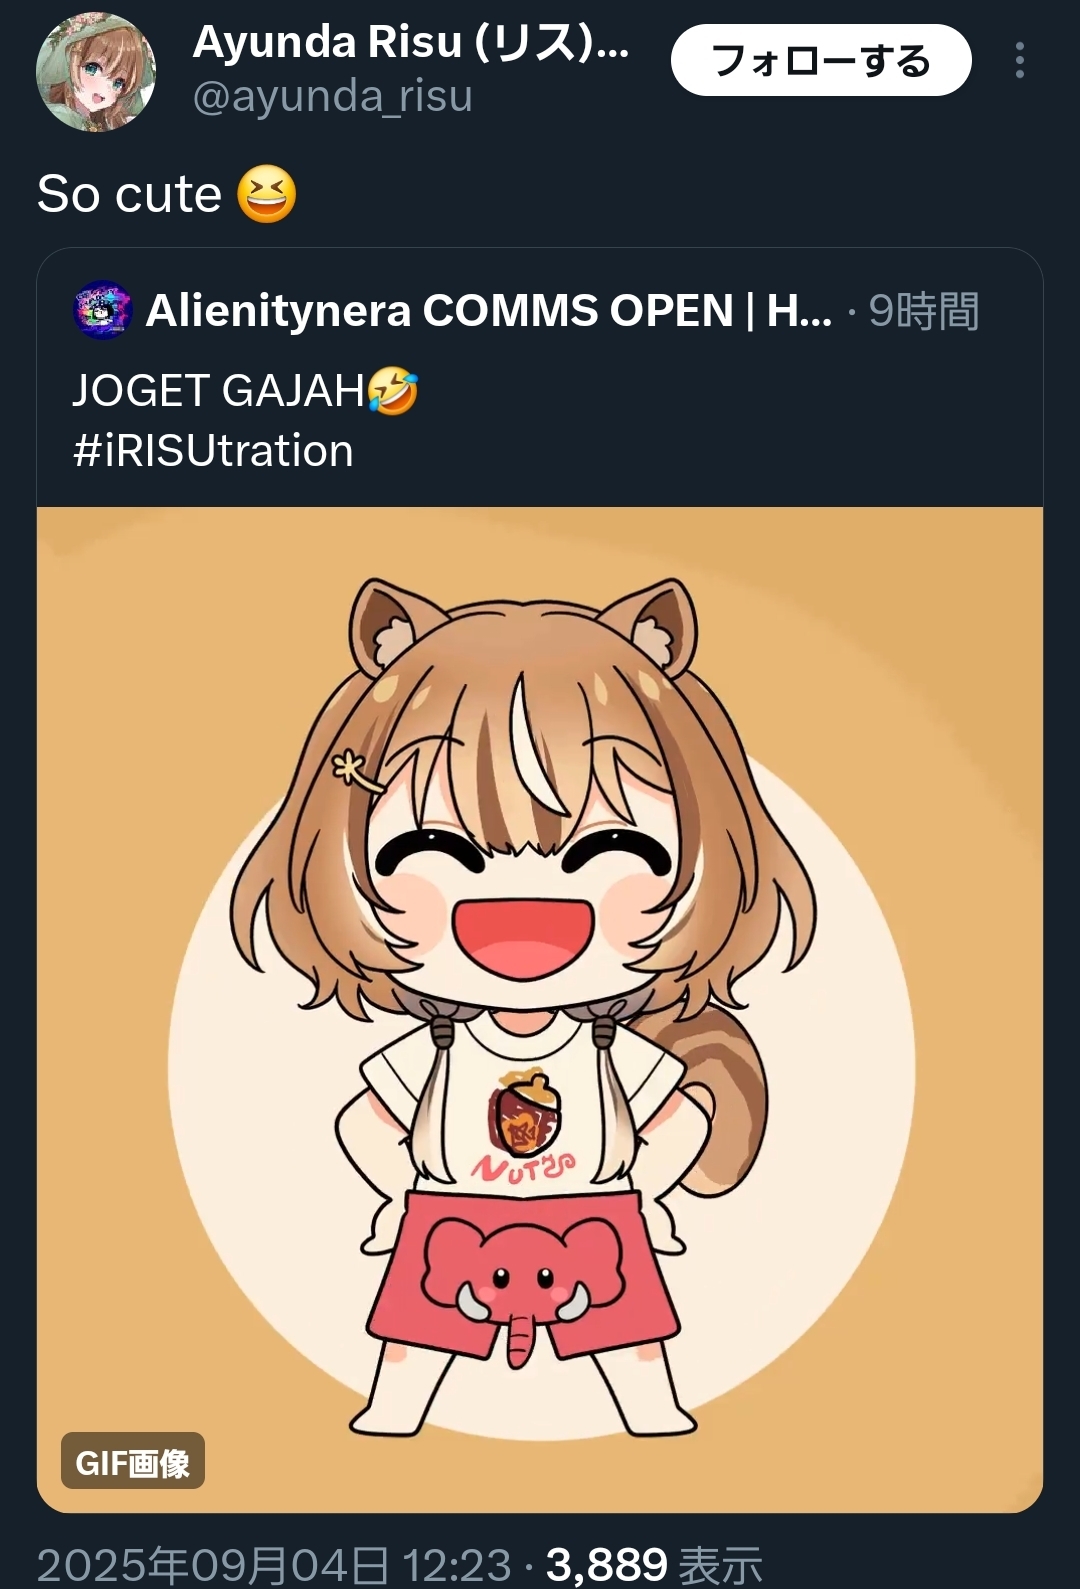
Task: Click the フォローする follow button
Action: 821,60
